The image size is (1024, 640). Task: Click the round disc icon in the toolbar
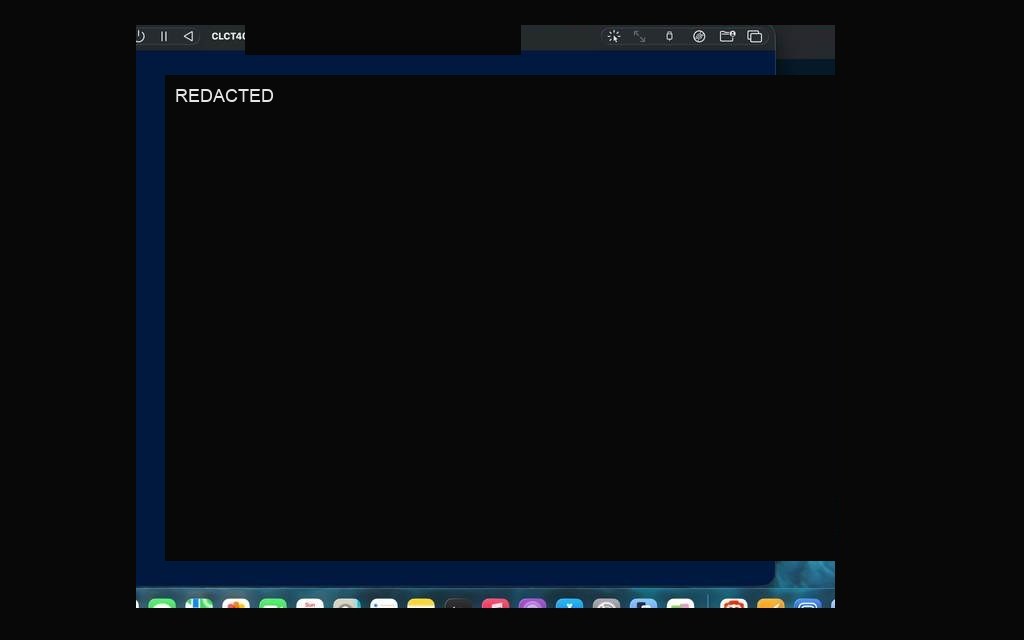coord(699,37)
